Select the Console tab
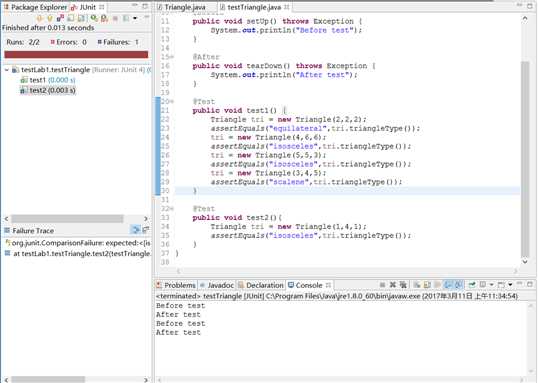The image size is (538, 383). [x=305, y=285]
